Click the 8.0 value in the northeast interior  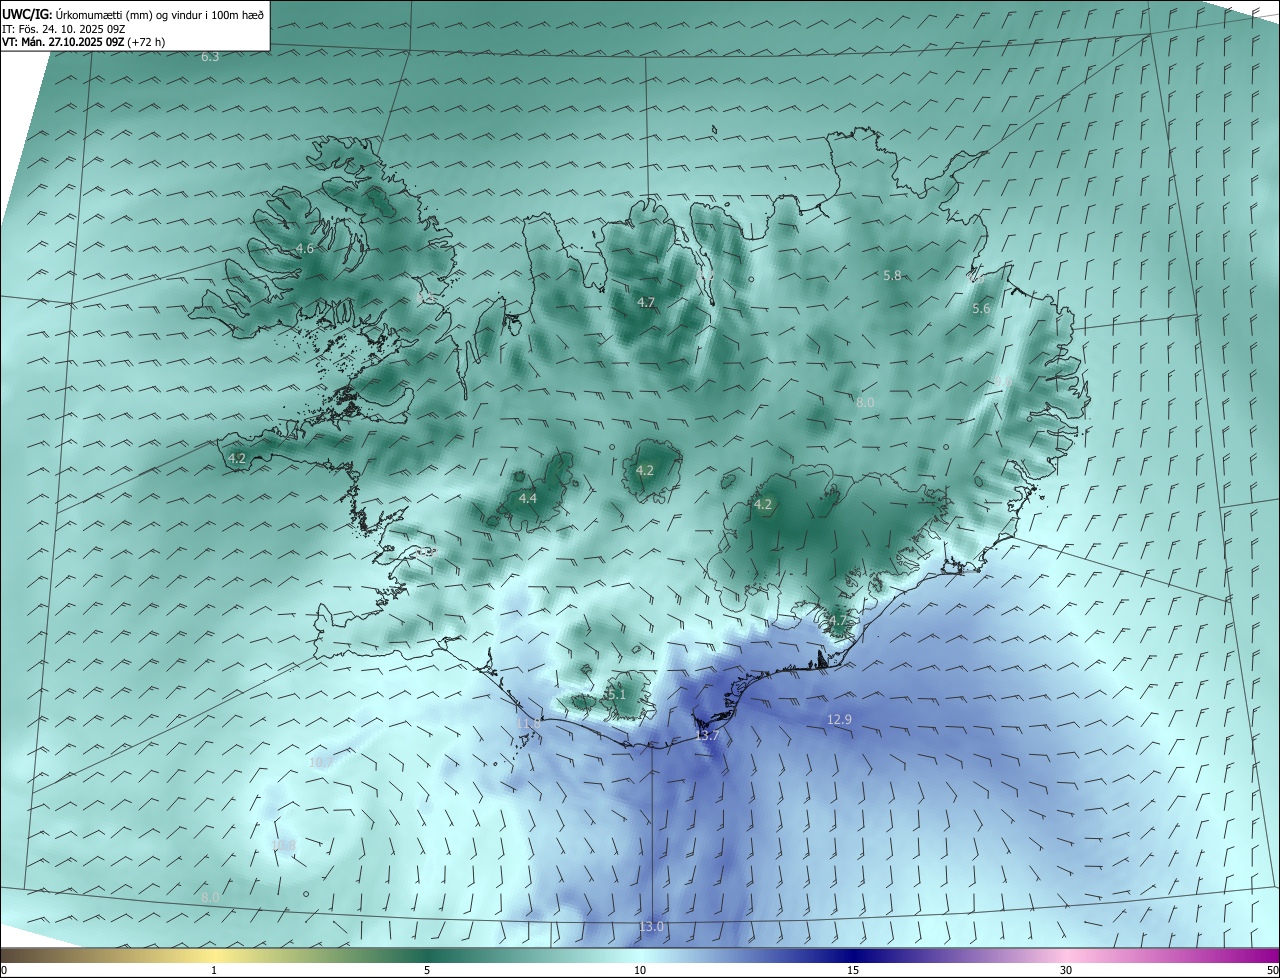point(865,402)
